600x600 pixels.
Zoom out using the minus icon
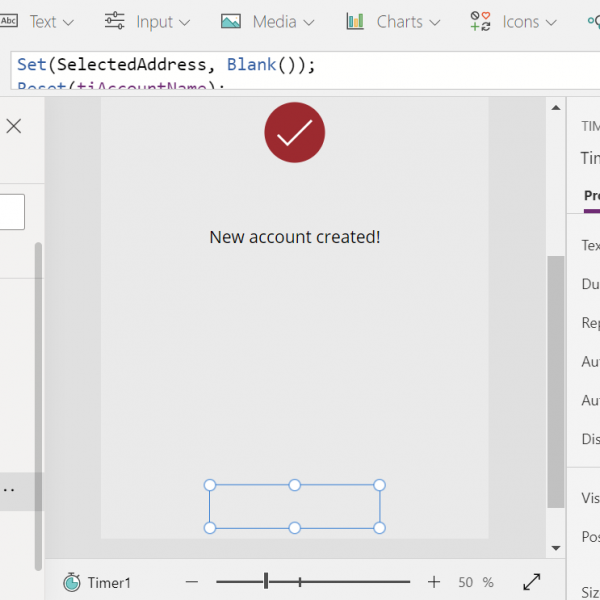pos(192,582)
